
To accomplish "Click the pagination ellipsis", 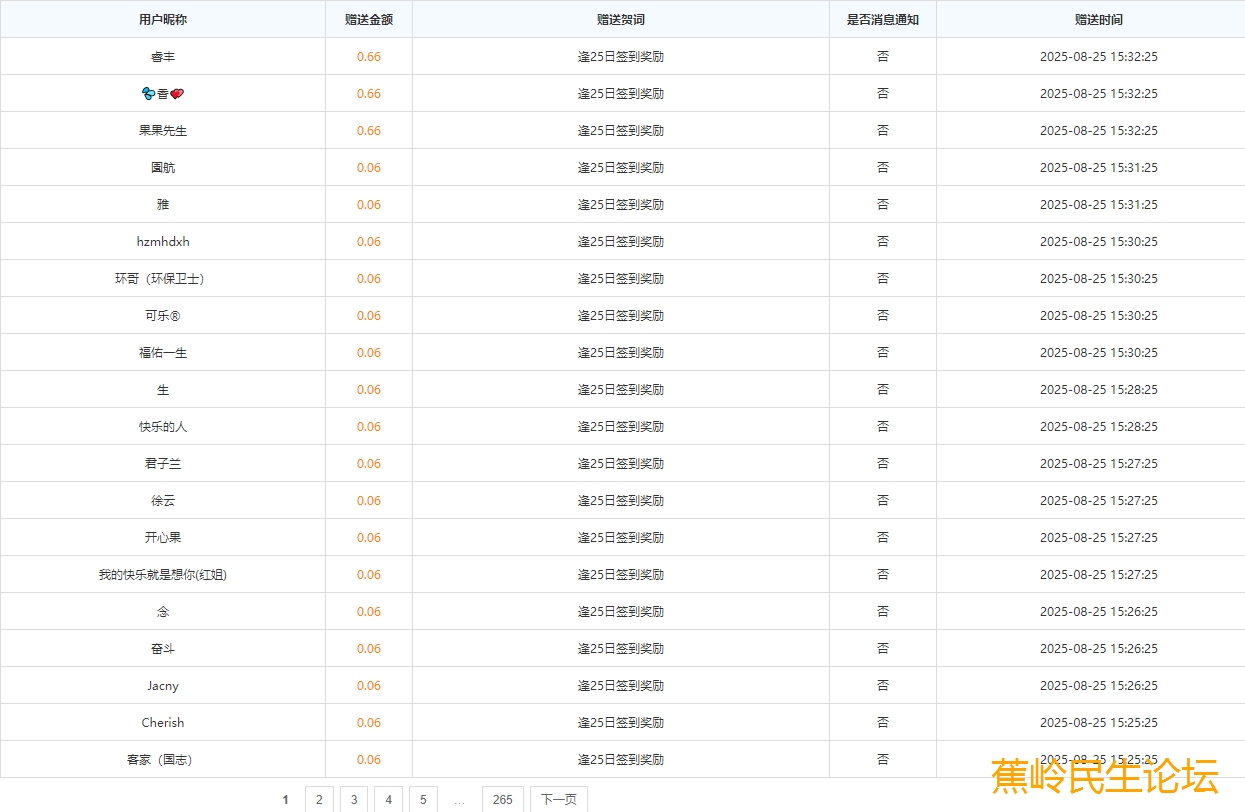I will coord(459,799).
